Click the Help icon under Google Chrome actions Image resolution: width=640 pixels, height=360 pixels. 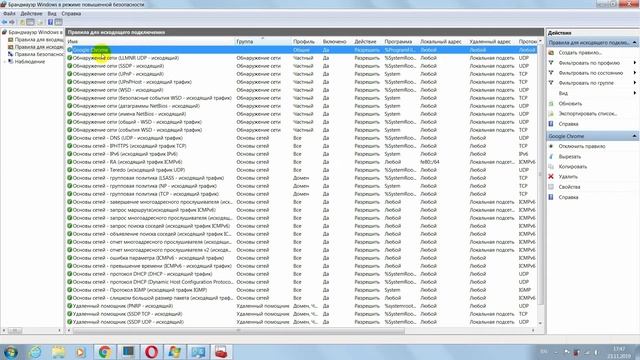551,197
